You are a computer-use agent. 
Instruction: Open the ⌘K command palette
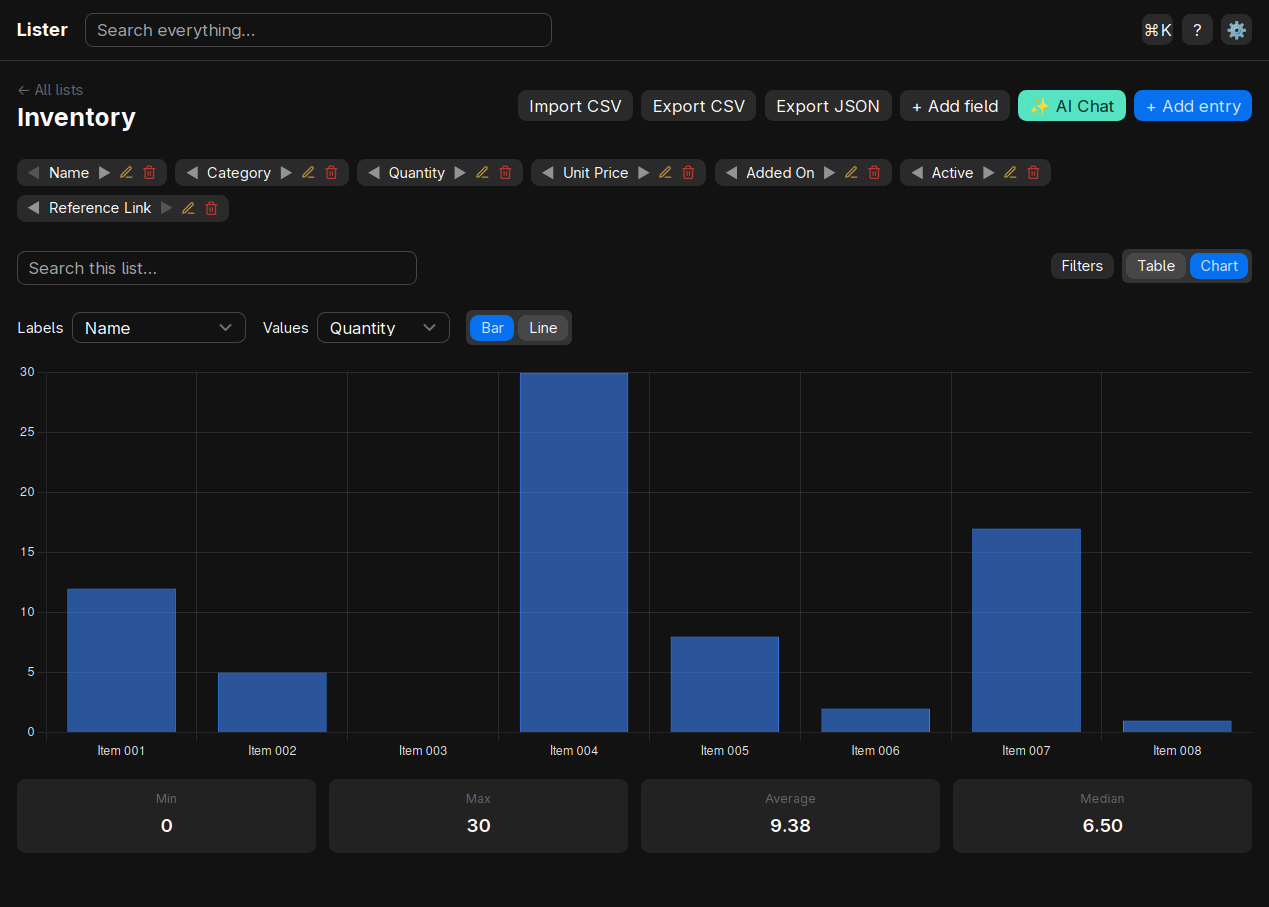pyautogui.click(x=1158, y=30)
